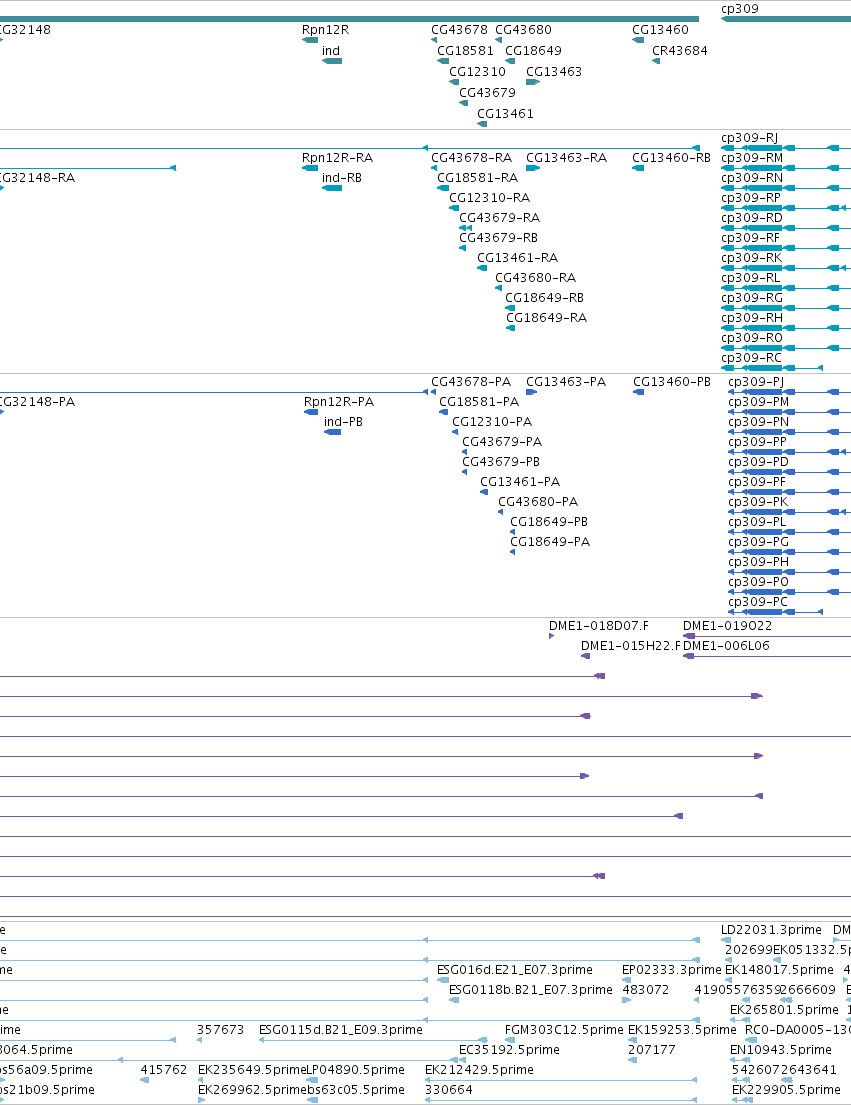Click clone DME1-015H22.F
This screenshot has width=851, height=1105.
631,646
